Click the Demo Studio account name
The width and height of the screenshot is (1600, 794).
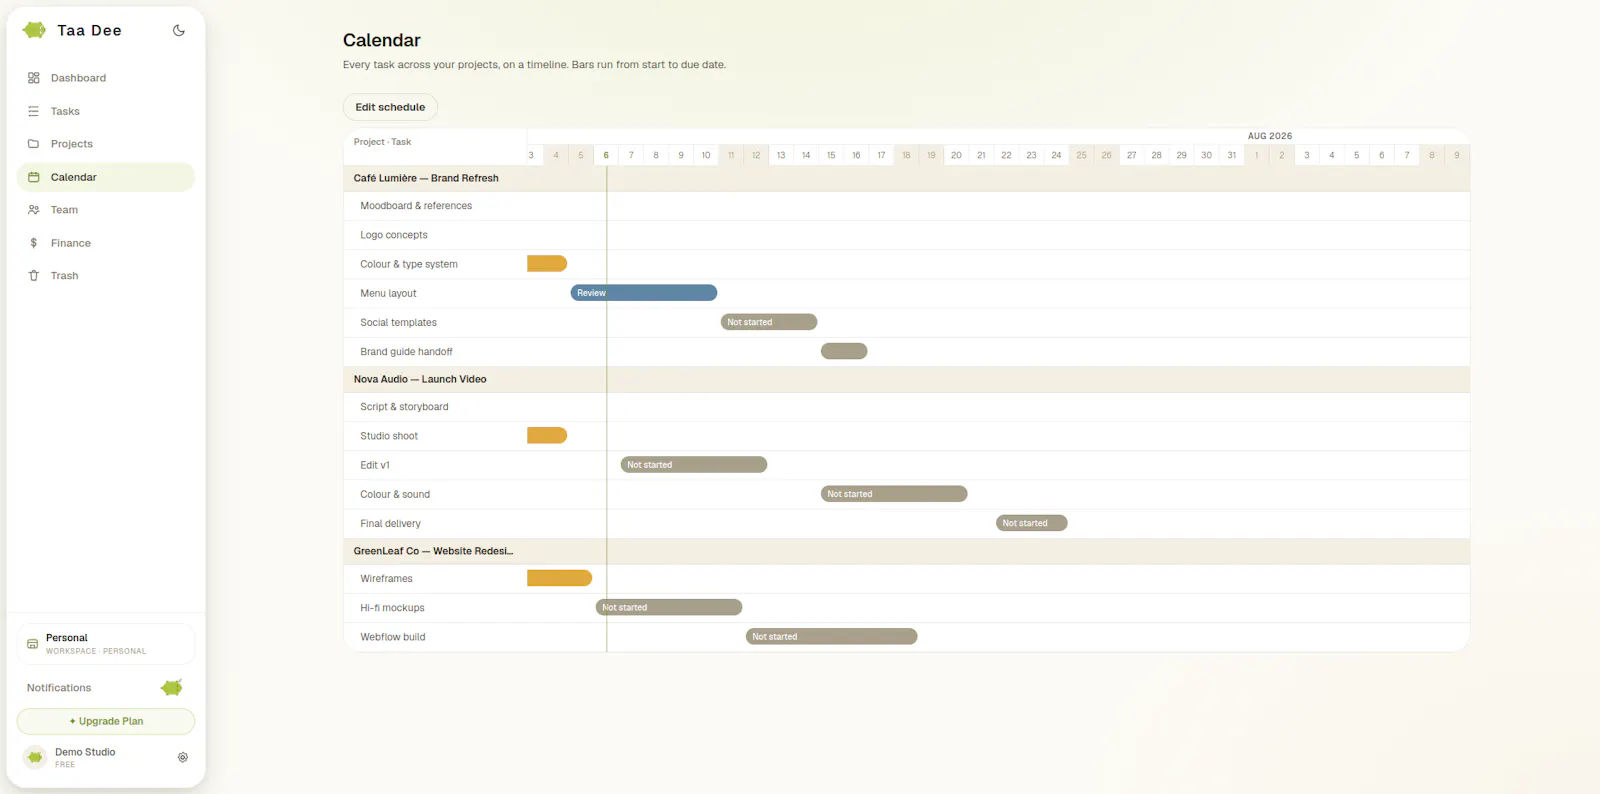pyautogui.click(x=85, y=752)
